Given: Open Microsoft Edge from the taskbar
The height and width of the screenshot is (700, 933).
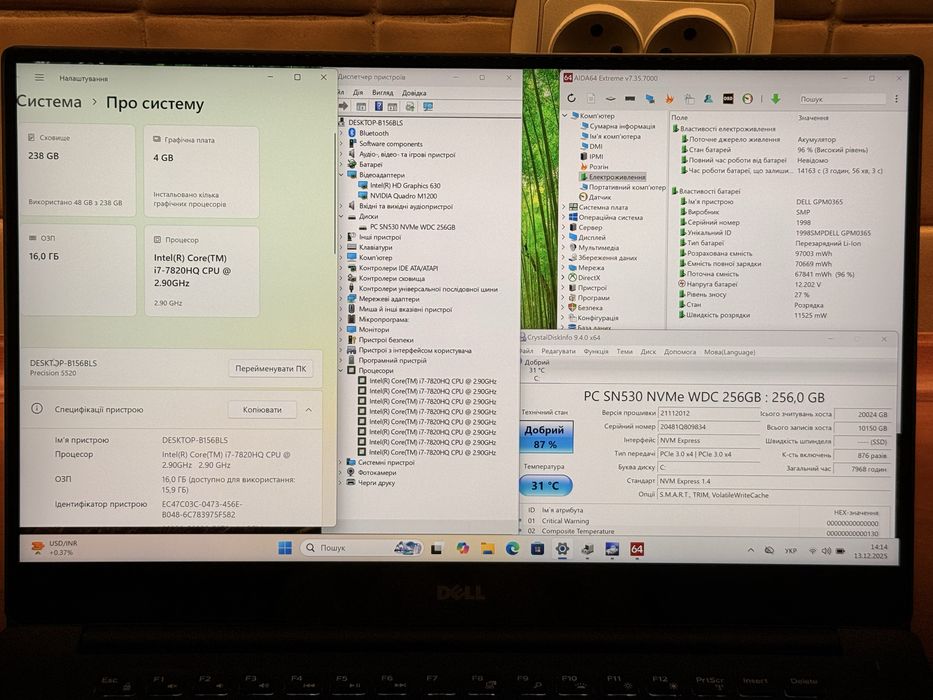Looking at the screenshot, I should (x=512, y=549).
